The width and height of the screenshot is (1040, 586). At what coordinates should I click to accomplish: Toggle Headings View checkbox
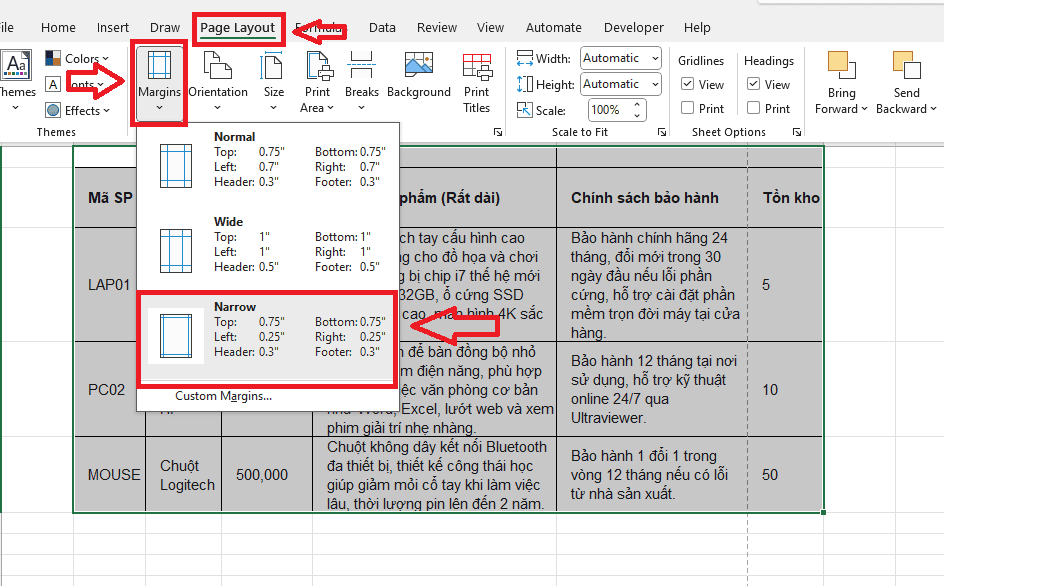point(753,84)
